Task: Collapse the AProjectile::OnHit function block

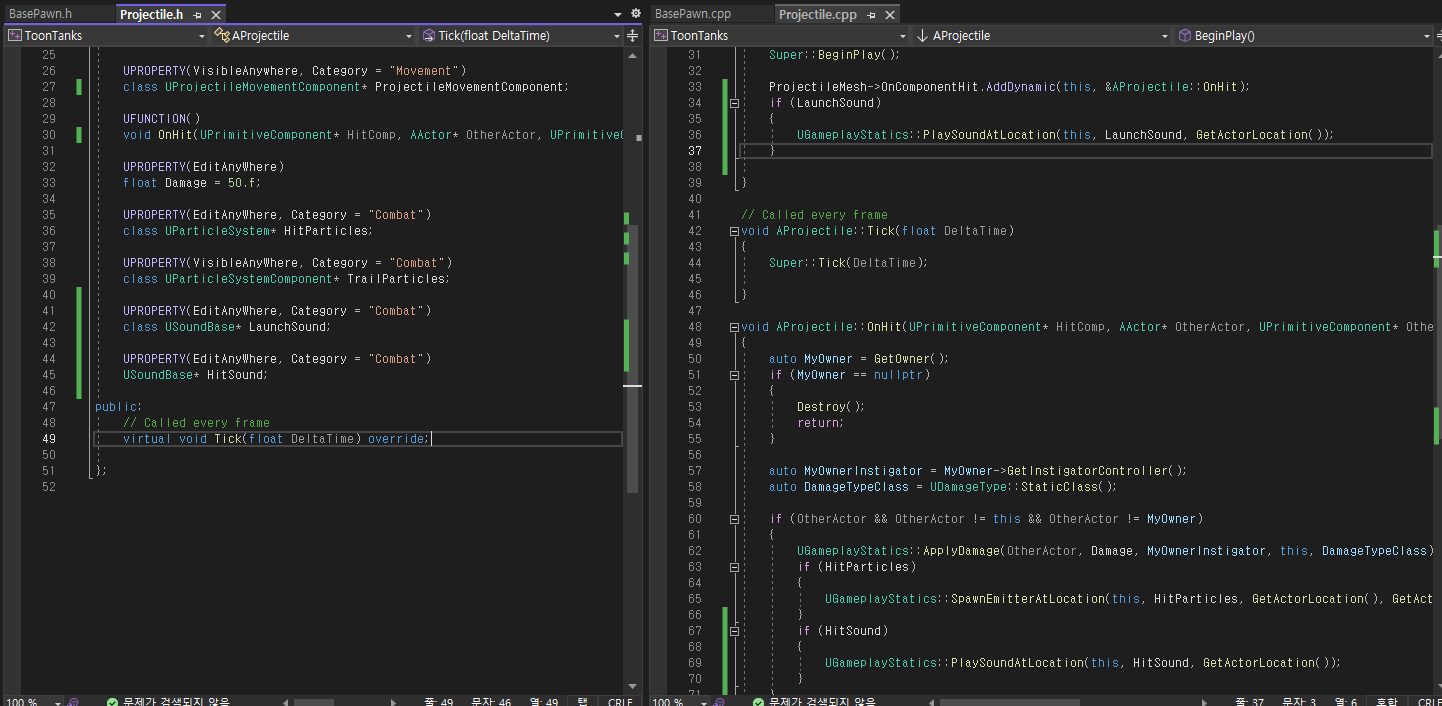Action: 735,327
